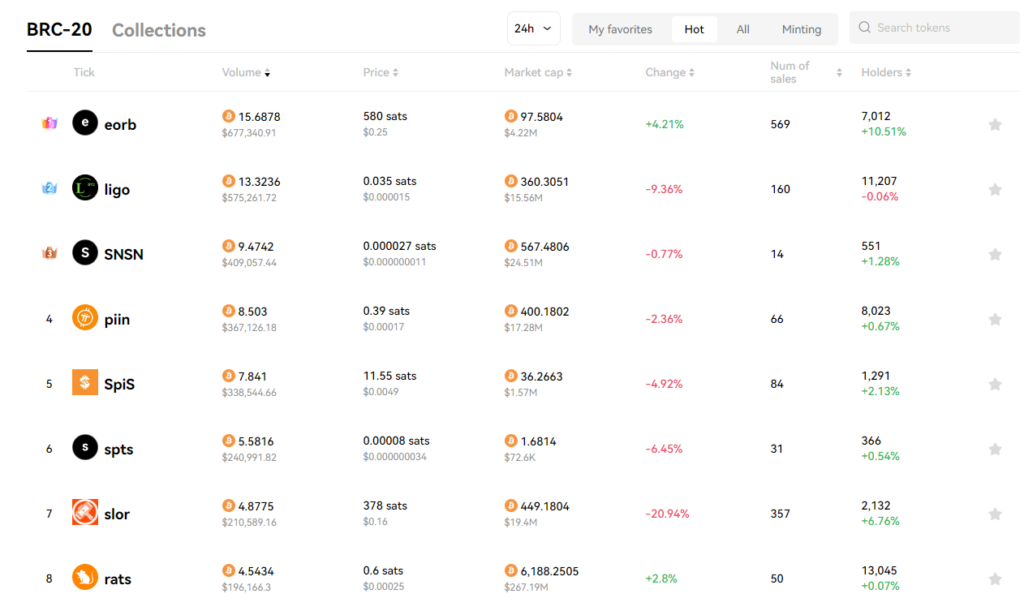1024x611 pixels.
Task: Show My favorites tokens
Action: tap(620, 29)
